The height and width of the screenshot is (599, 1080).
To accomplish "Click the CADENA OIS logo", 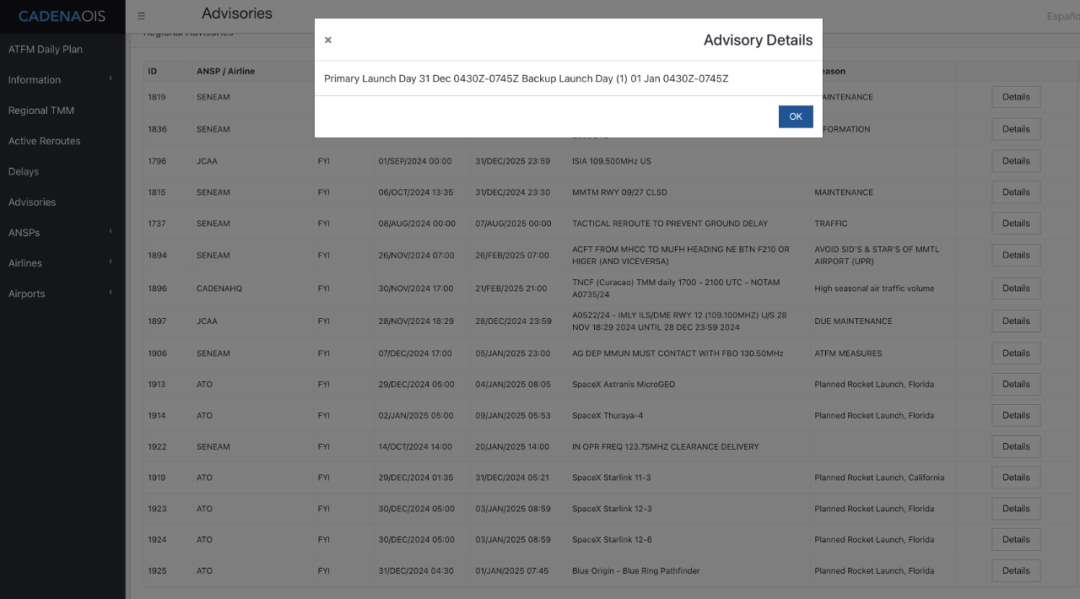I will pos(62,16).
